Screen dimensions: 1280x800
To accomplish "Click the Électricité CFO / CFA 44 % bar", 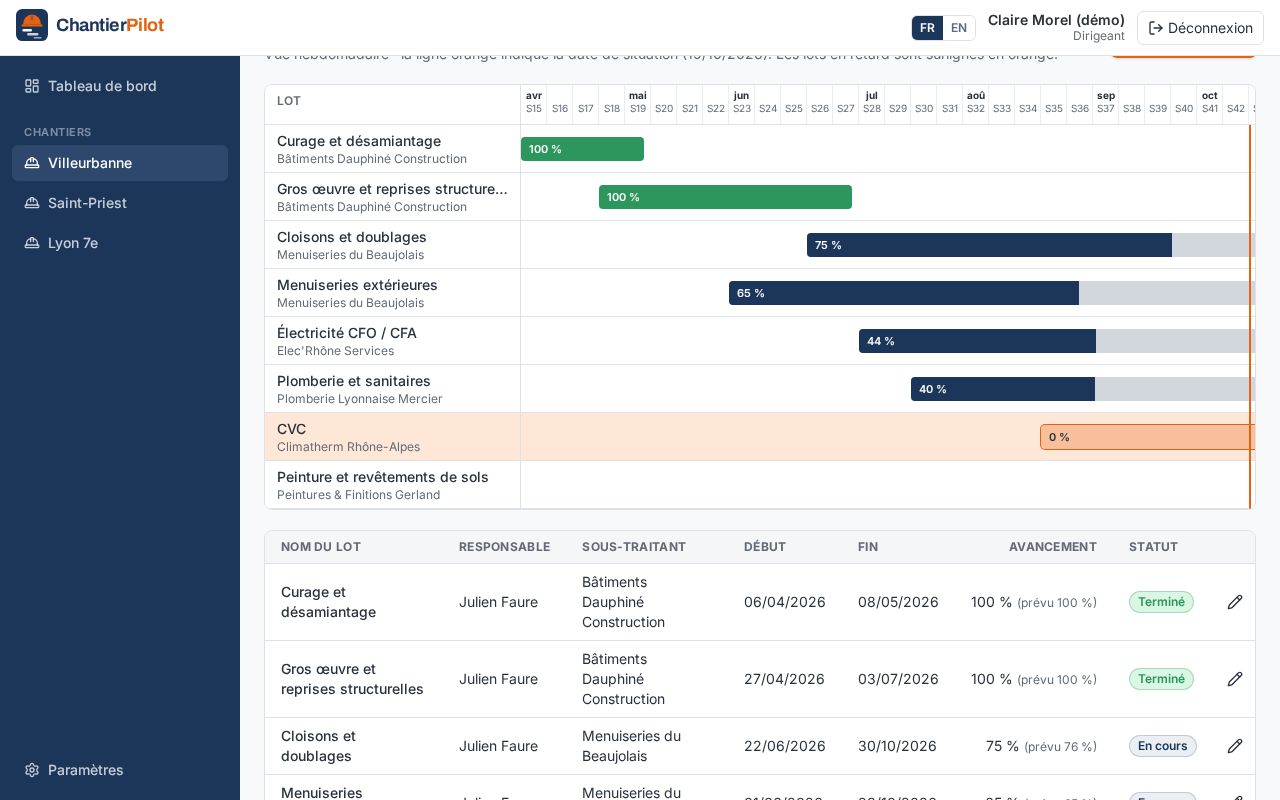I will 1057,341.
